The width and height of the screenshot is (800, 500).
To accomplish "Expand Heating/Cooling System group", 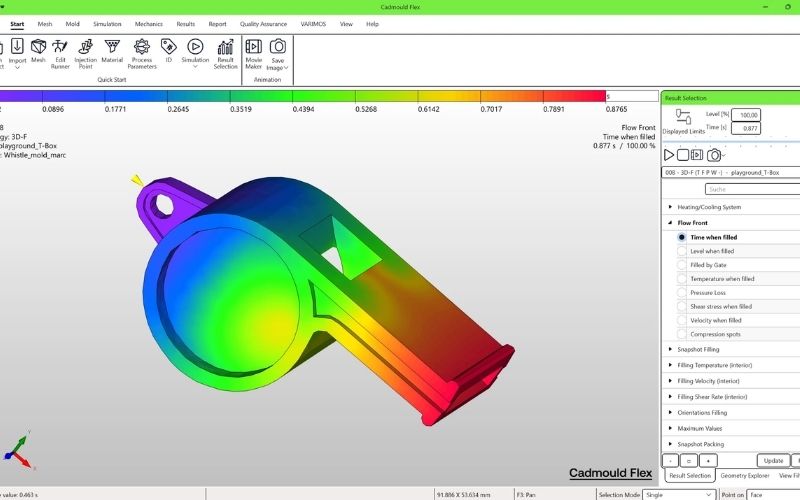I will click(x=670, y=207).
